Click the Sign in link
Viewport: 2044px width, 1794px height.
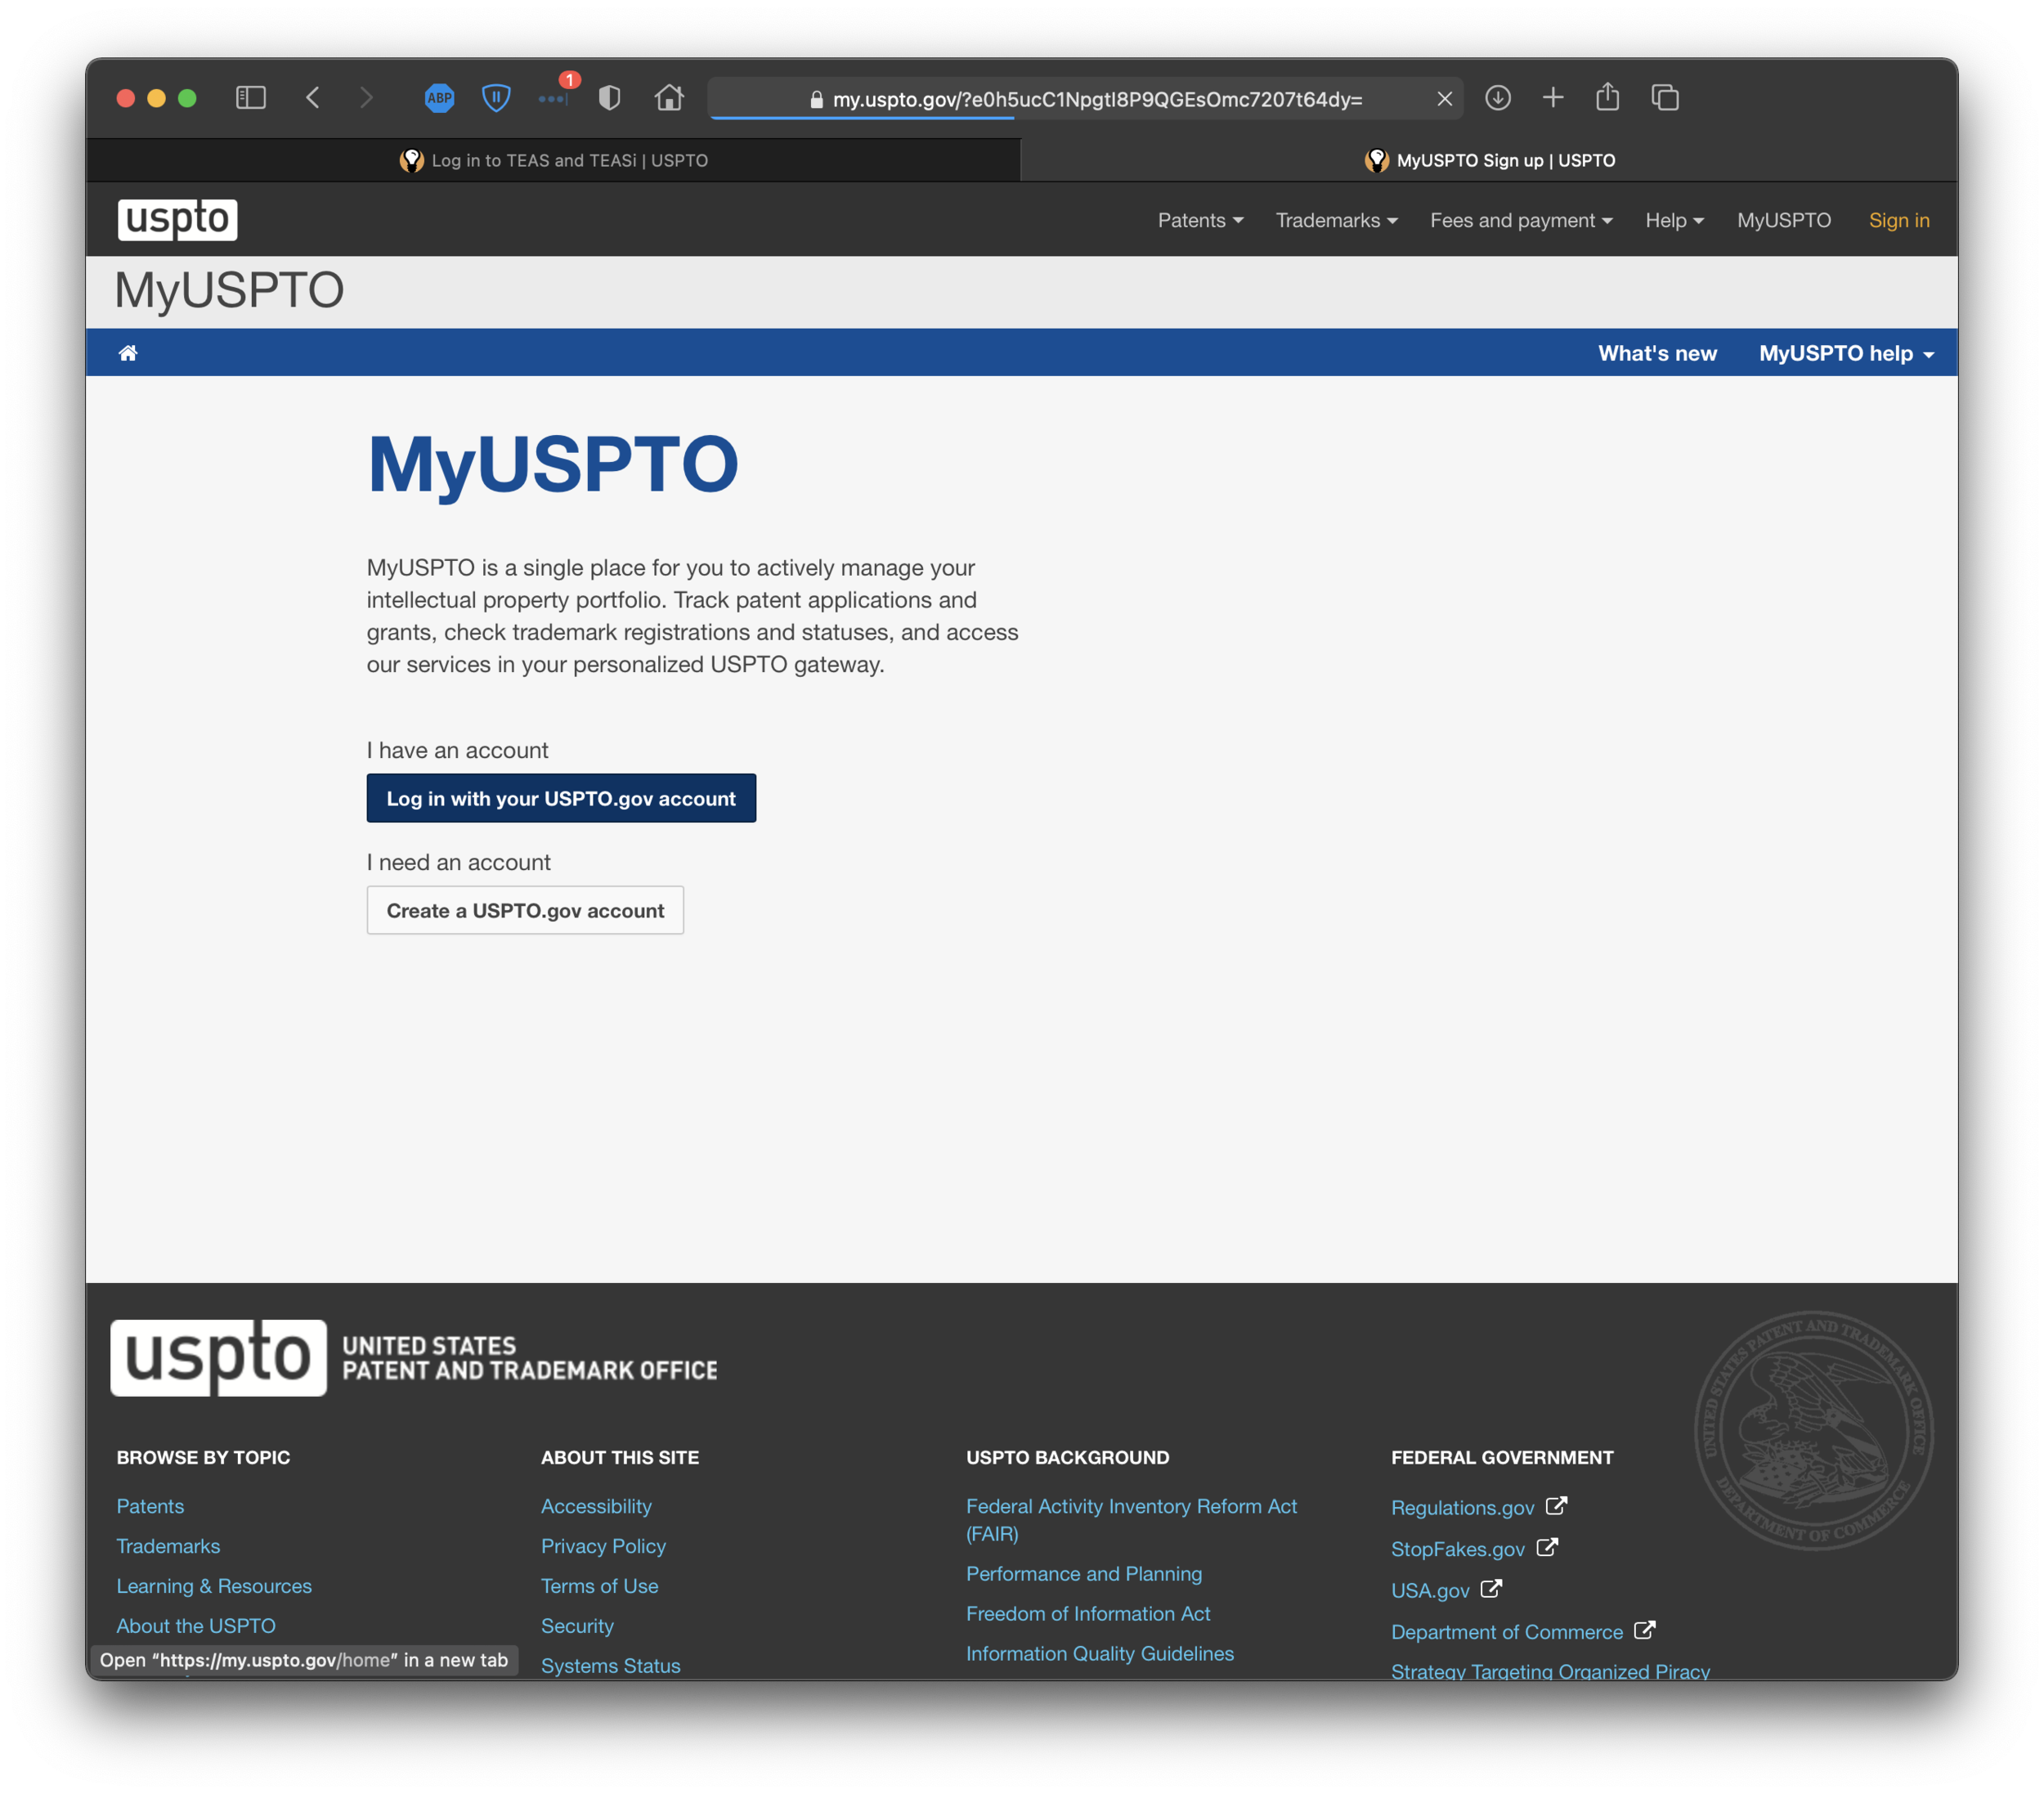tap(1899, 220)
